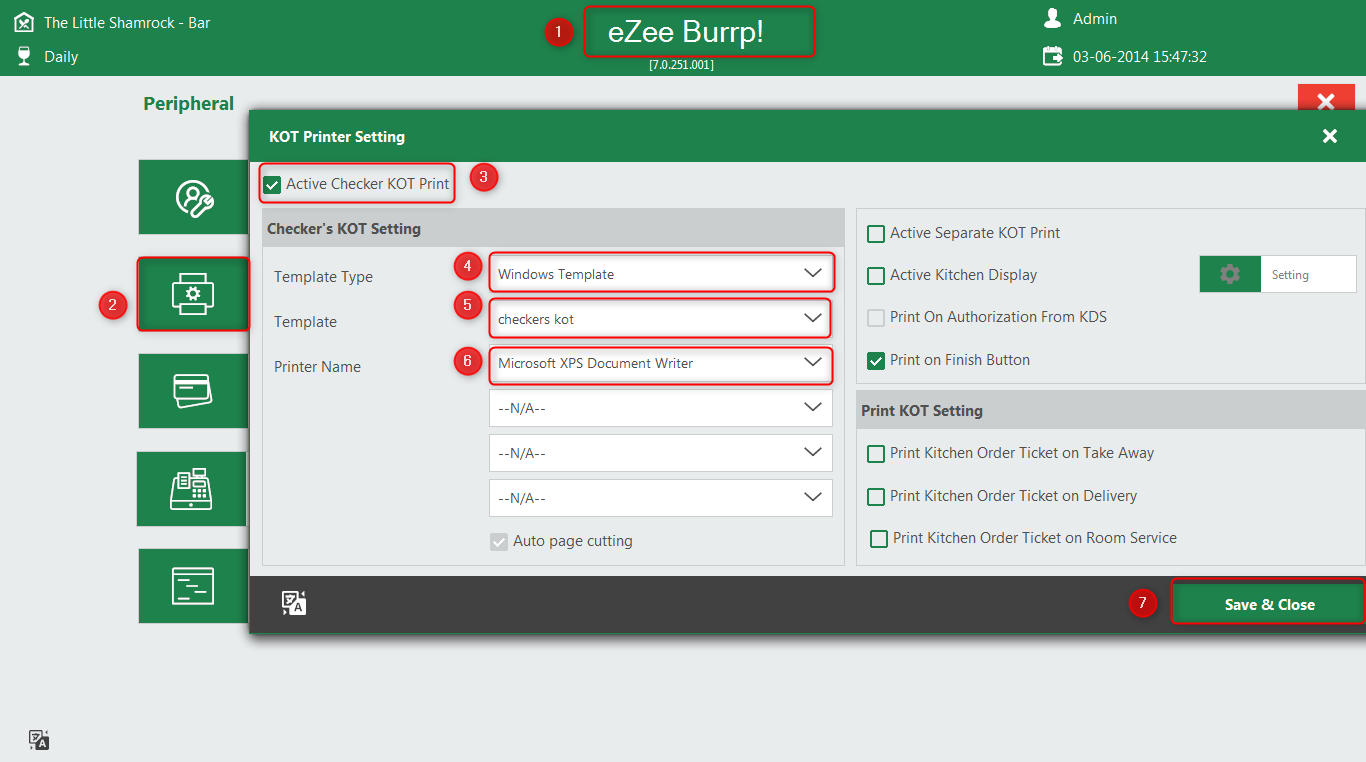1366x762 pixels.
Task: Click the Admin user icon
Action: pyautogui.click(x=1052, y=18)
